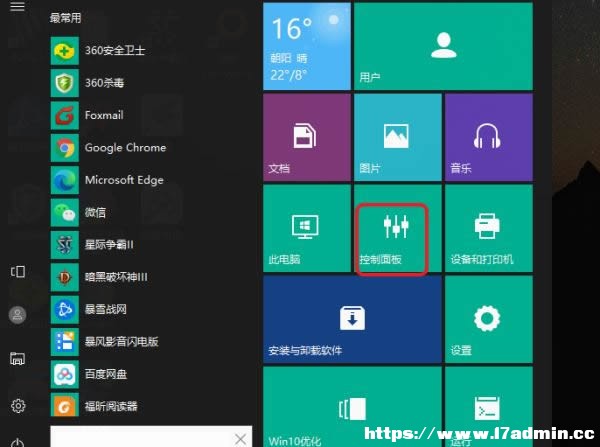This screenshot has height=447, width=600.
Task: Click the settings gear in left rail
Action: click(x=18, y=406)
